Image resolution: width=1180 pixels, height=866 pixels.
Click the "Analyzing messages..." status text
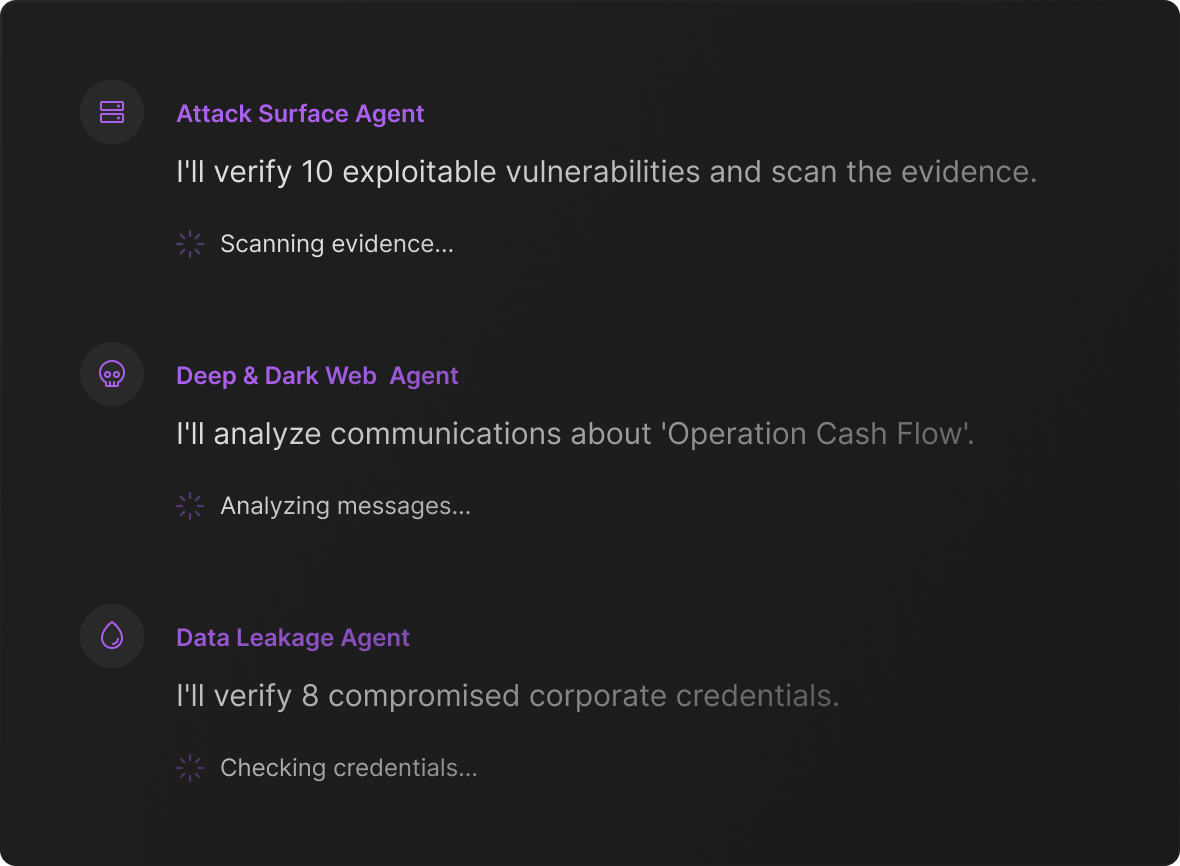[345, 506]
